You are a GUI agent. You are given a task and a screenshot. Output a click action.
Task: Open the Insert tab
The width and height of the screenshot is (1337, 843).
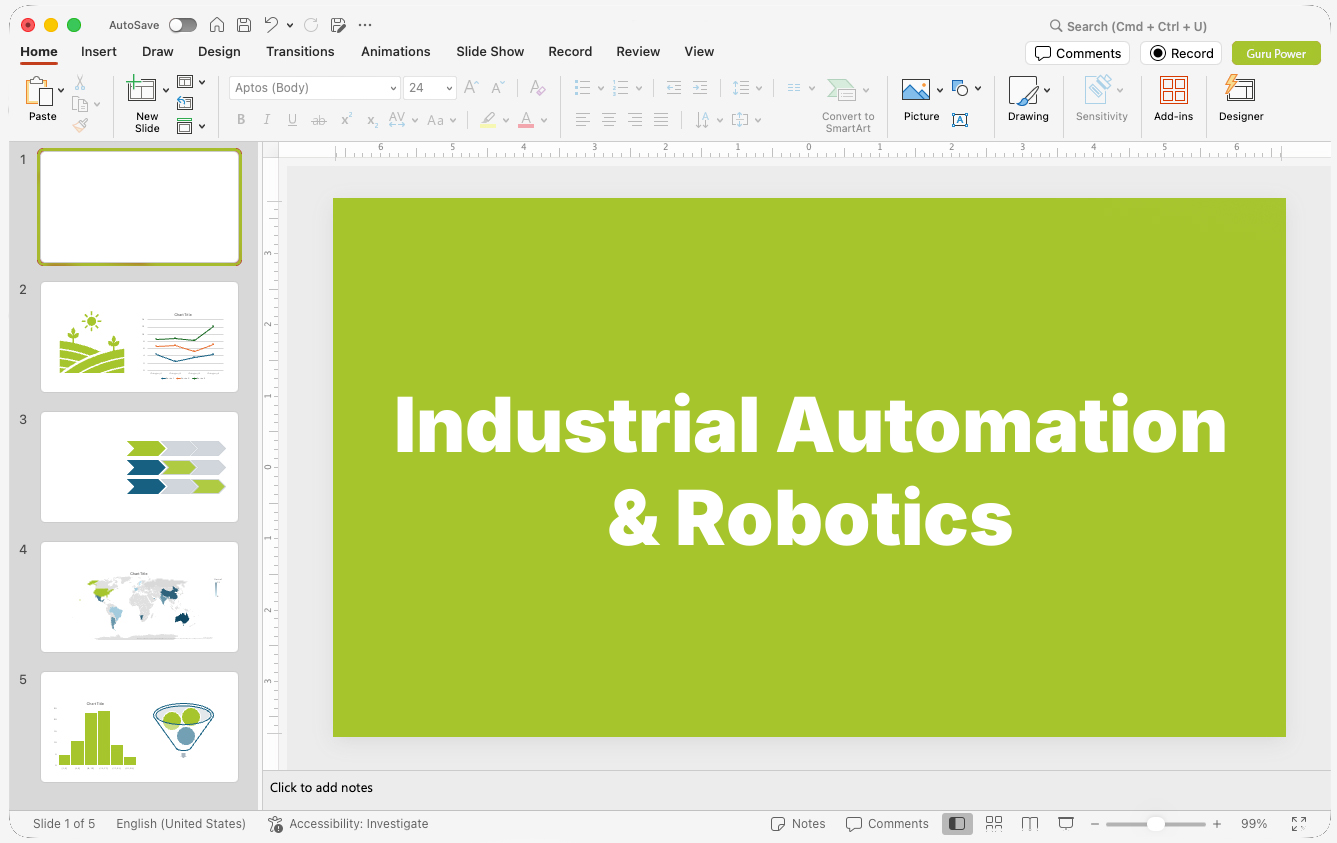click(99, 51)
